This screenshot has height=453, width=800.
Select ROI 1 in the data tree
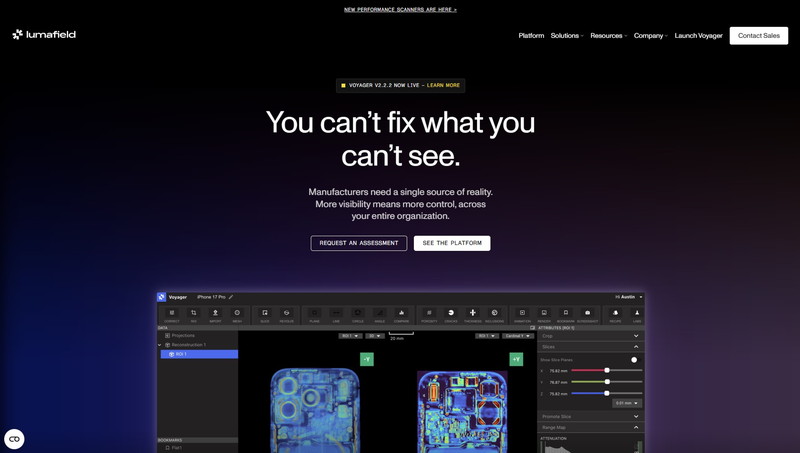(x=199, y=354)
